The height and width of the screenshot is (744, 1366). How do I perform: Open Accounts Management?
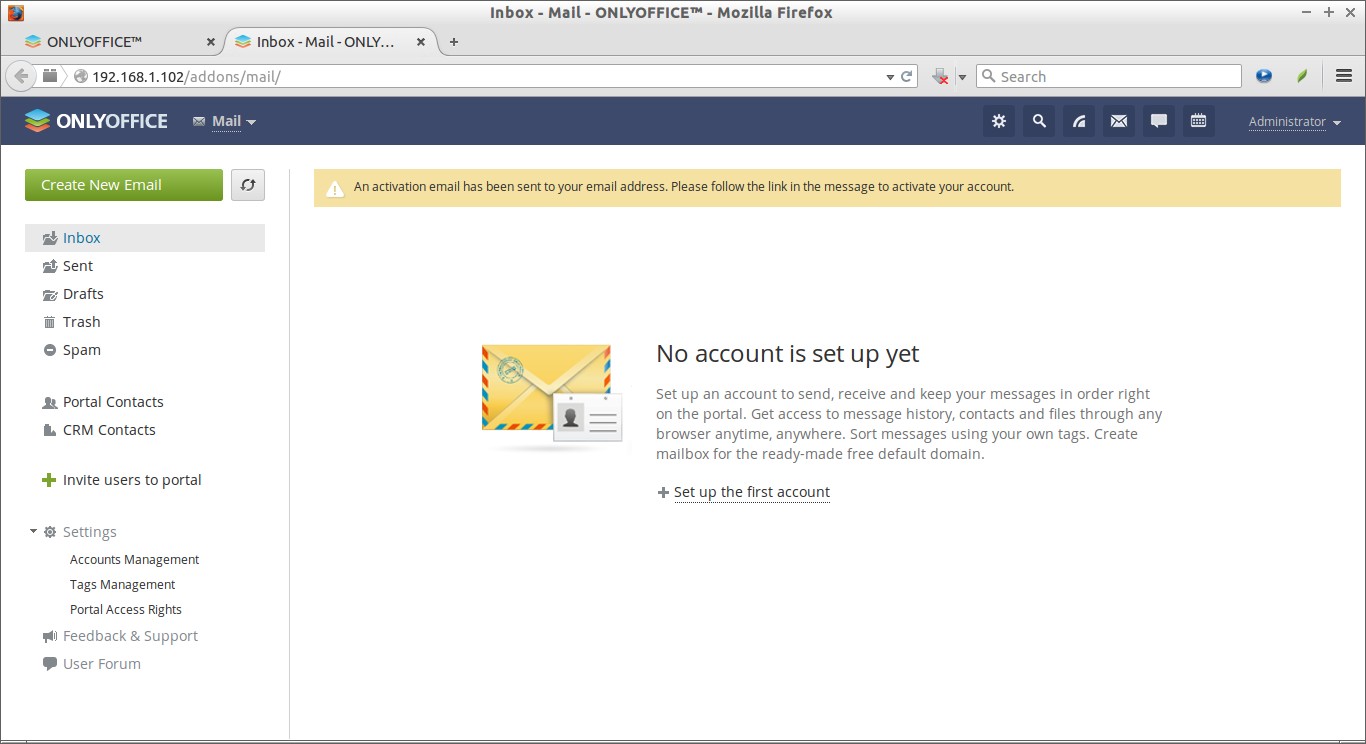pyautogui.click(x=134, y=559)
